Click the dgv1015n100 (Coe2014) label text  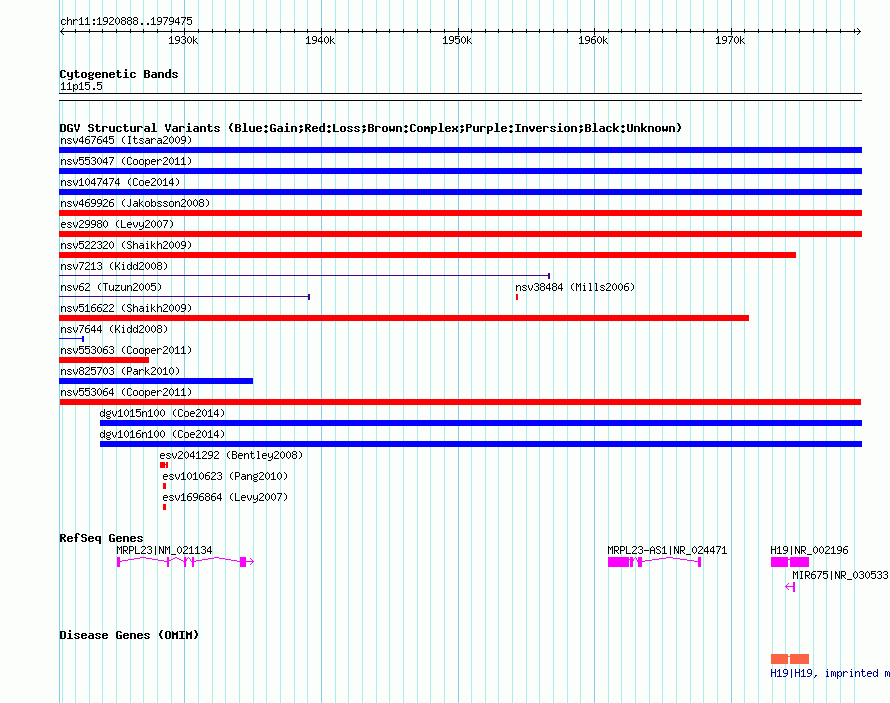point(162,413)
